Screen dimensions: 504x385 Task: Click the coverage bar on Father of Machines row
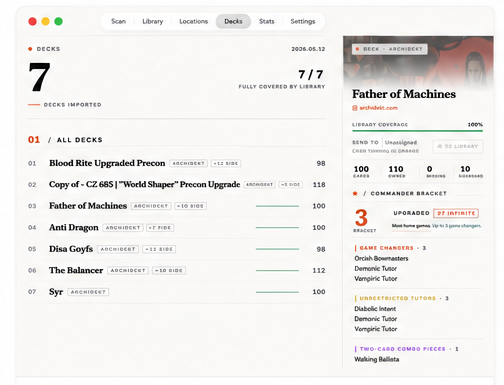(277, 206)
